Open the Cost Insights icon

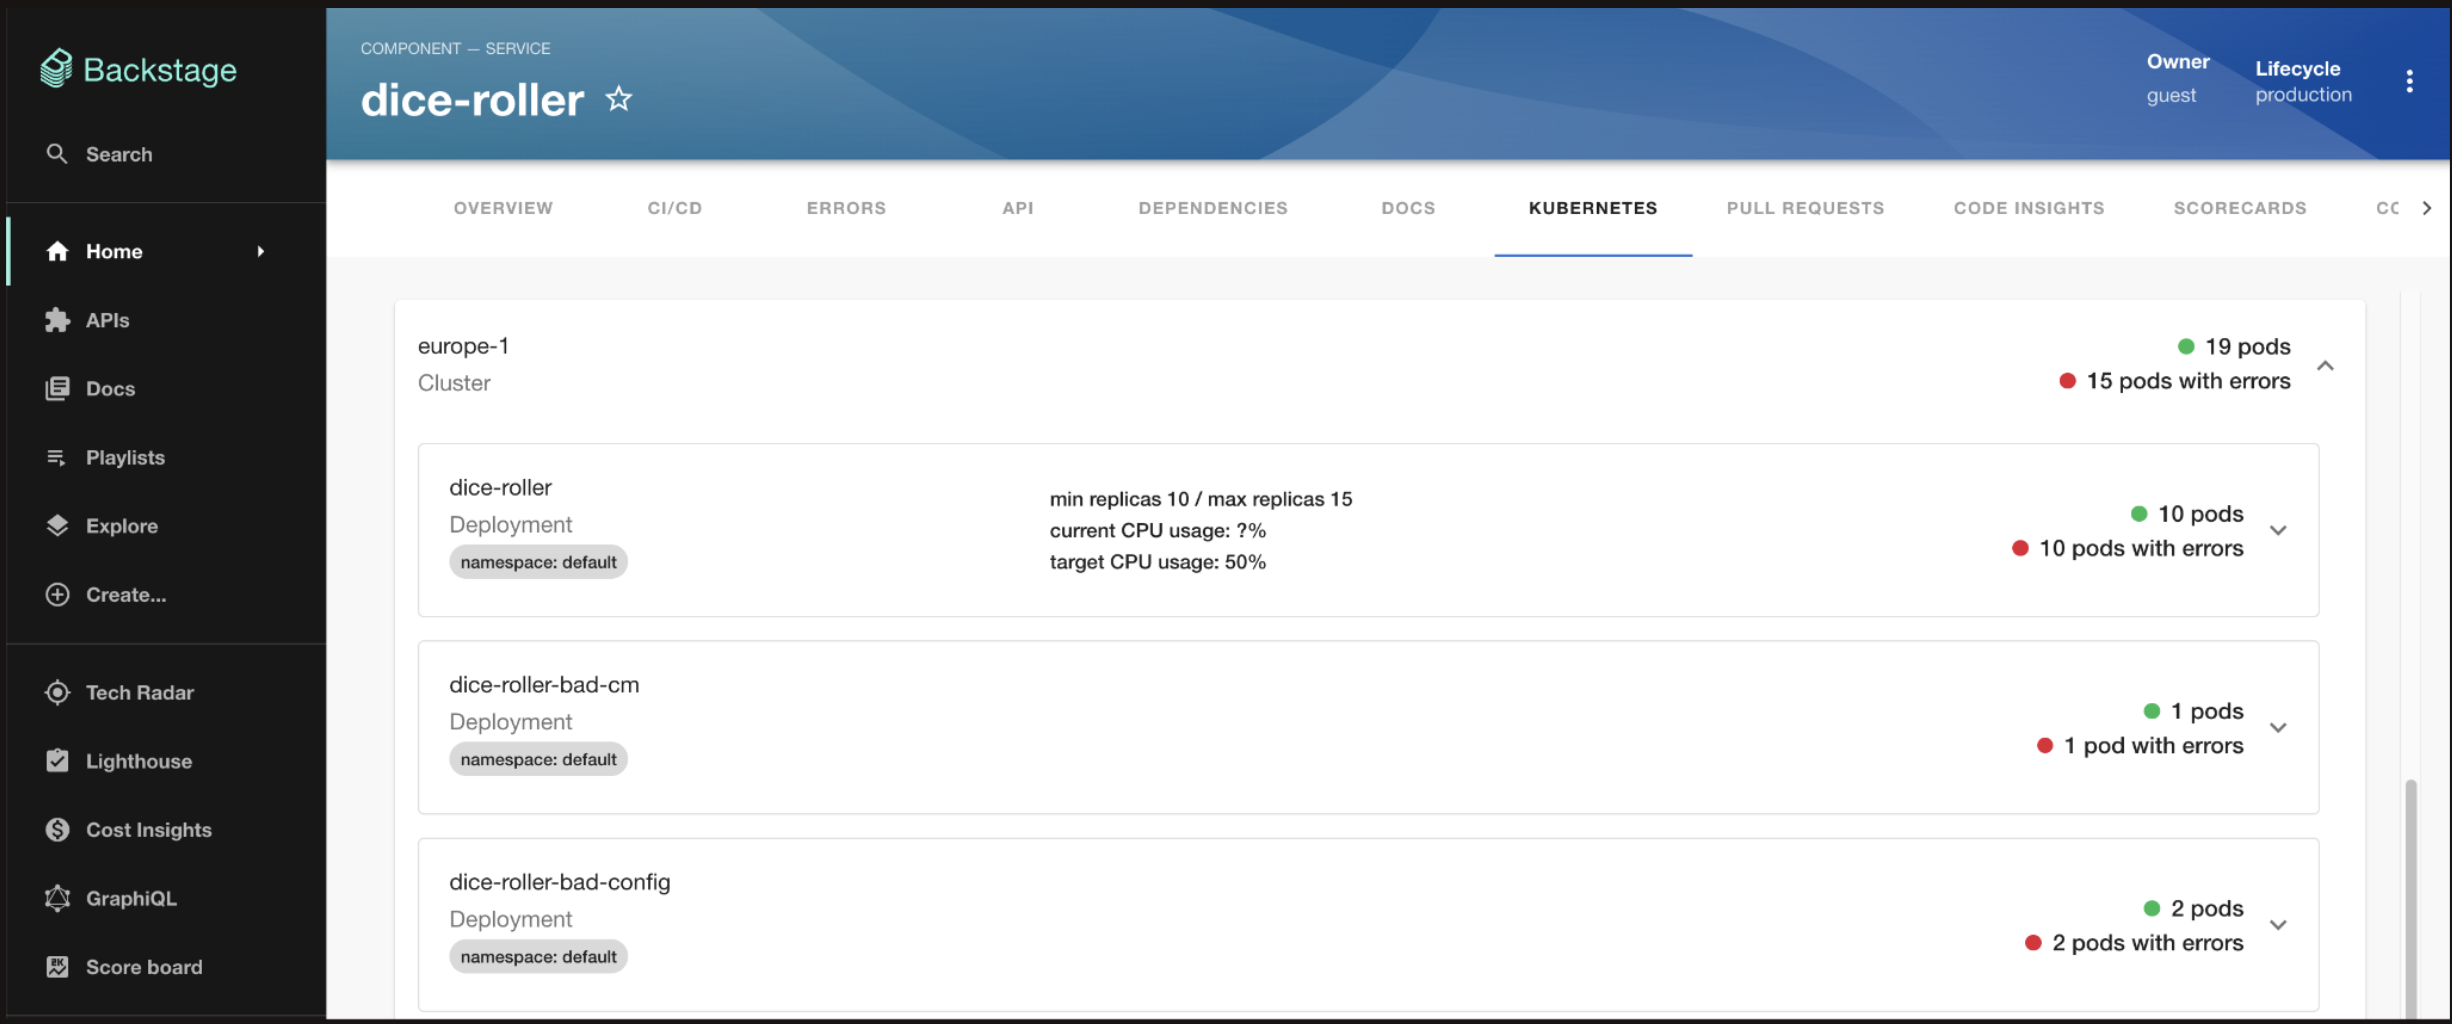(57, 829)
